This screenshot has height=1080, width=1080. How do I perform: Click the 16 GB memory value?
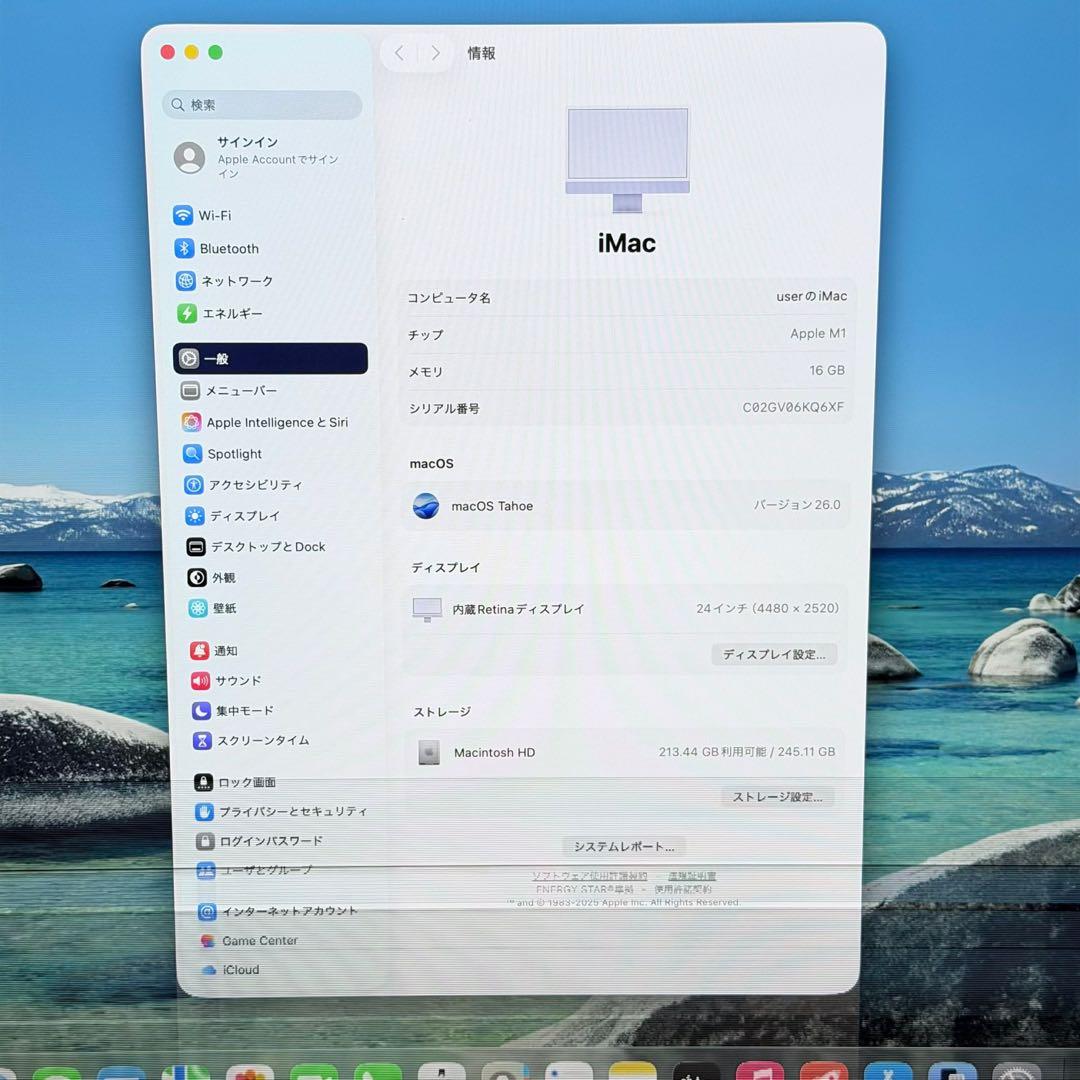(x=827, y=371)
